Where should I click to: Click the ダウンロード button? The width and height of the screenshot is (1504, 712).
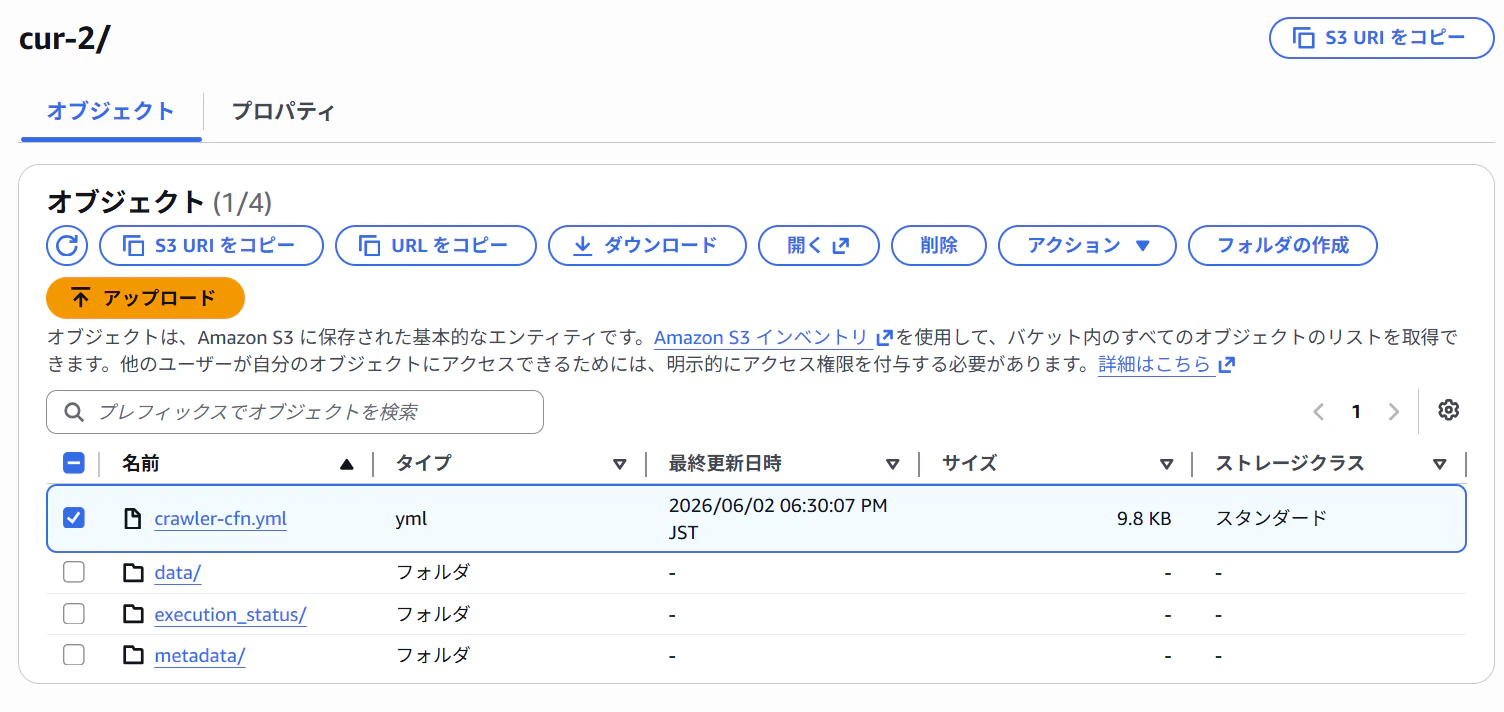(x=647, y=245)
